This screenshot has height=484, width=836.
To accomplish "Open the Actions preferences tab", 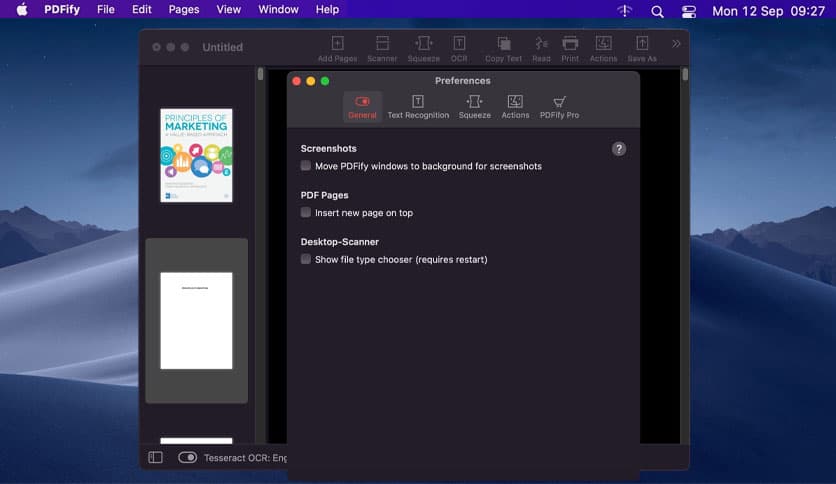I will [515, 107].
